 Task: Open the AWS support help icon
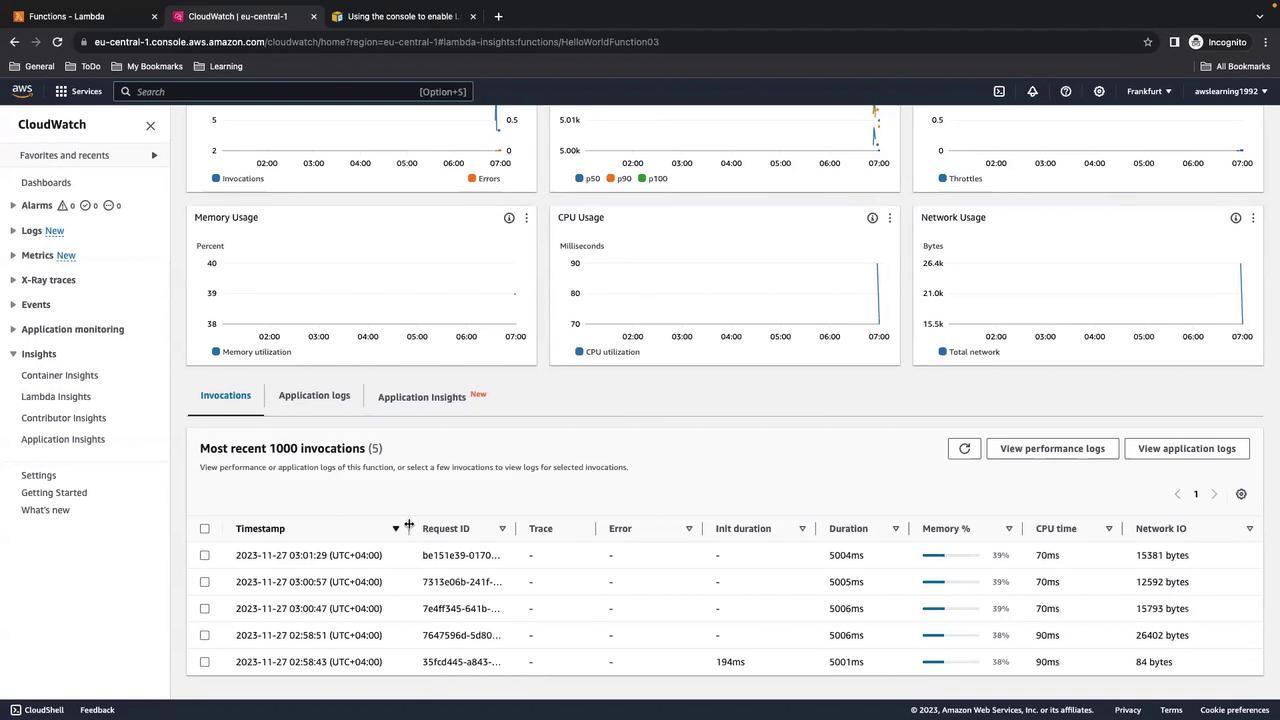1066,91
